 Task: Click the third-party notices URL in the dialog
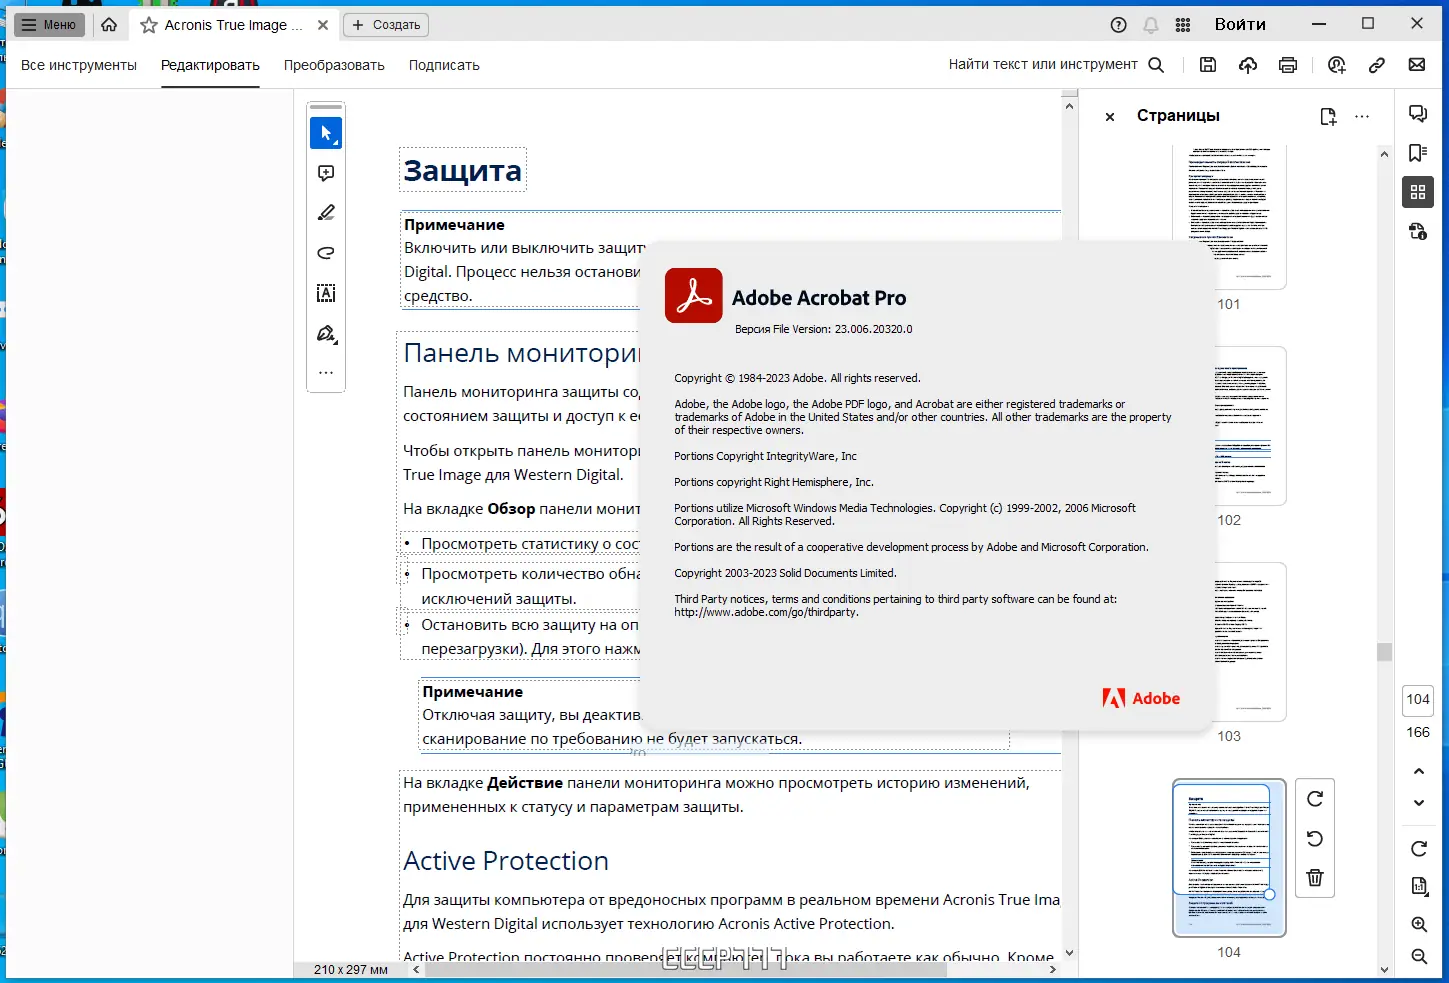[766, 612]
